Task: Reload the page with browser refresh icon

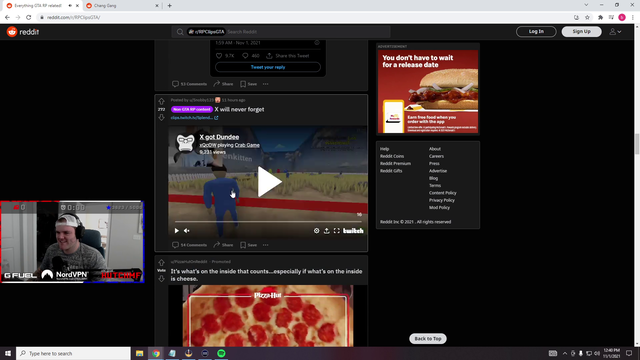Action: 29,18
